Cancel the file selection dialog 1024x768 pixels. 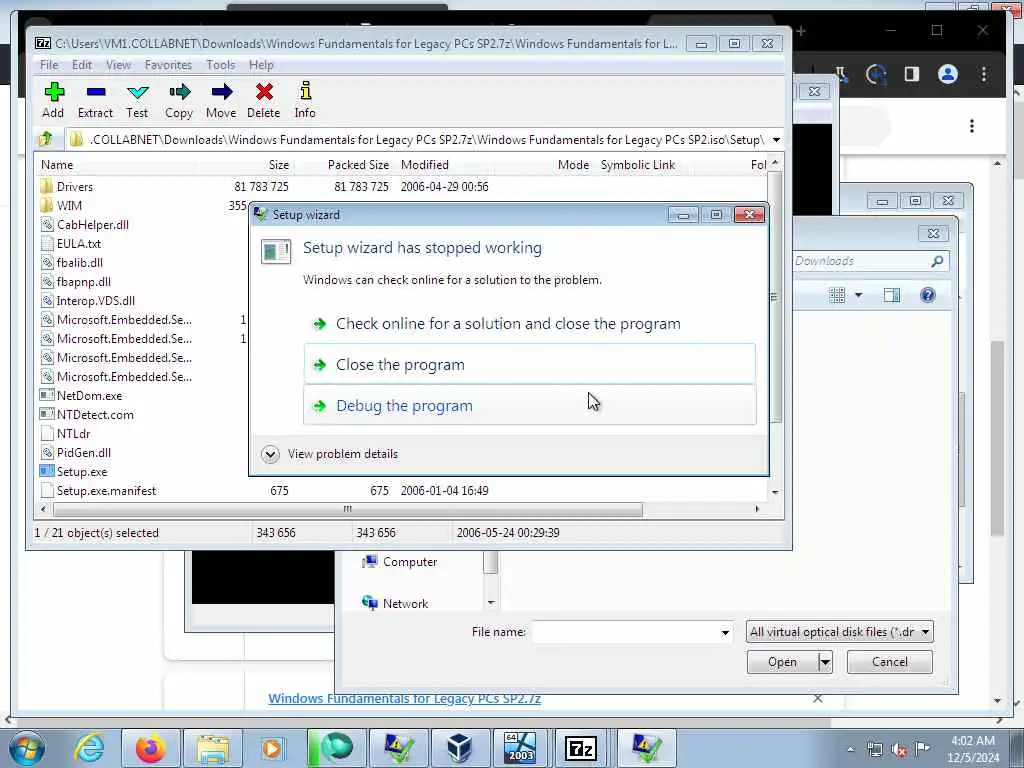tap(889, 662)
